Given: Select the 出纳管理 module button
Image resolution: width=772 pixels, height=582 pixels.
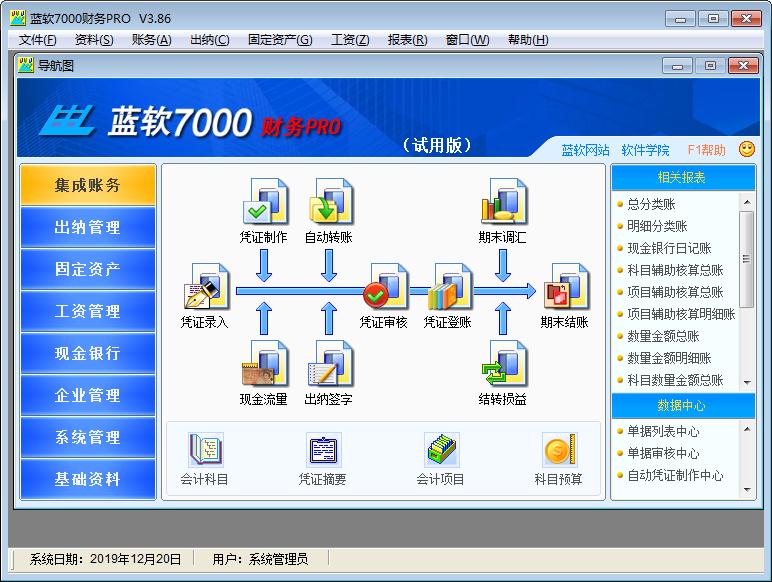Looking at the screenshot, I should 88,227.
